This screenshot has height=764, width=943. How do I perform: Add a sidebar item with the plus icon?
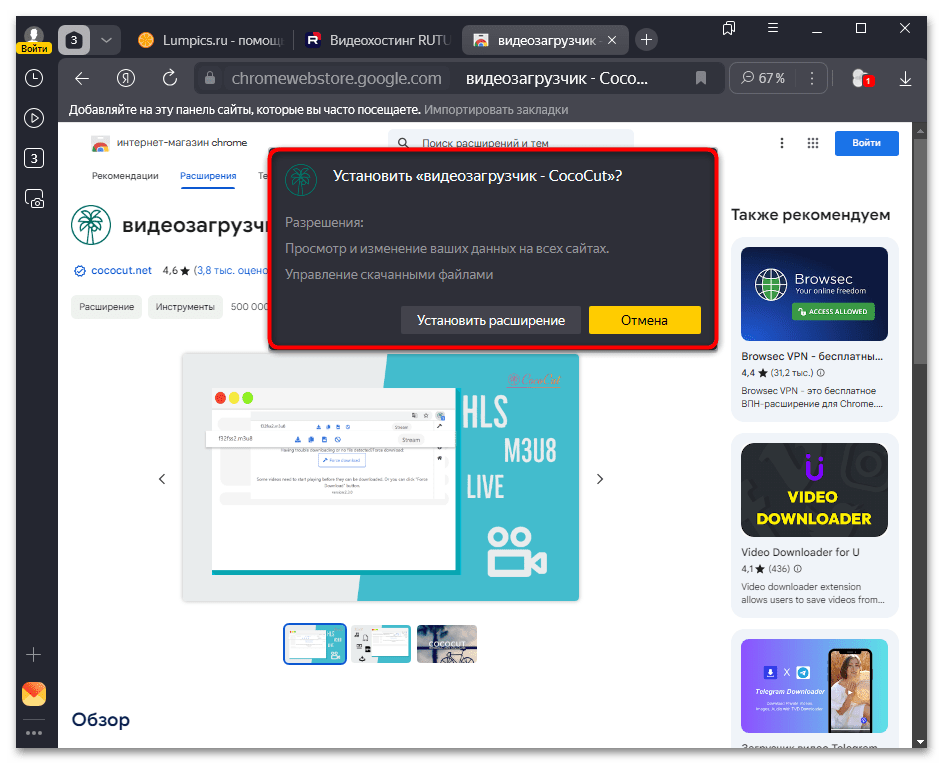[x=34, y=655]
